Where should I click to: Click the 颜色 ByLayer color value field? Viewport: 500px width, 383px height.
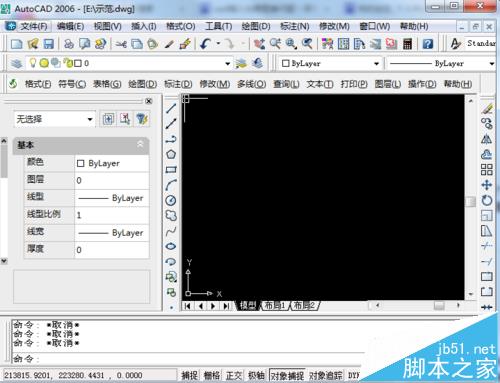click(112, 163)
